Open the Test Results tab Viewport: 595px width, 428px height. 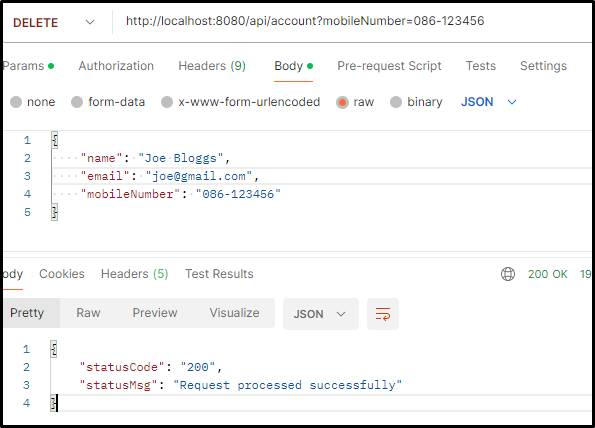point(219,274)
